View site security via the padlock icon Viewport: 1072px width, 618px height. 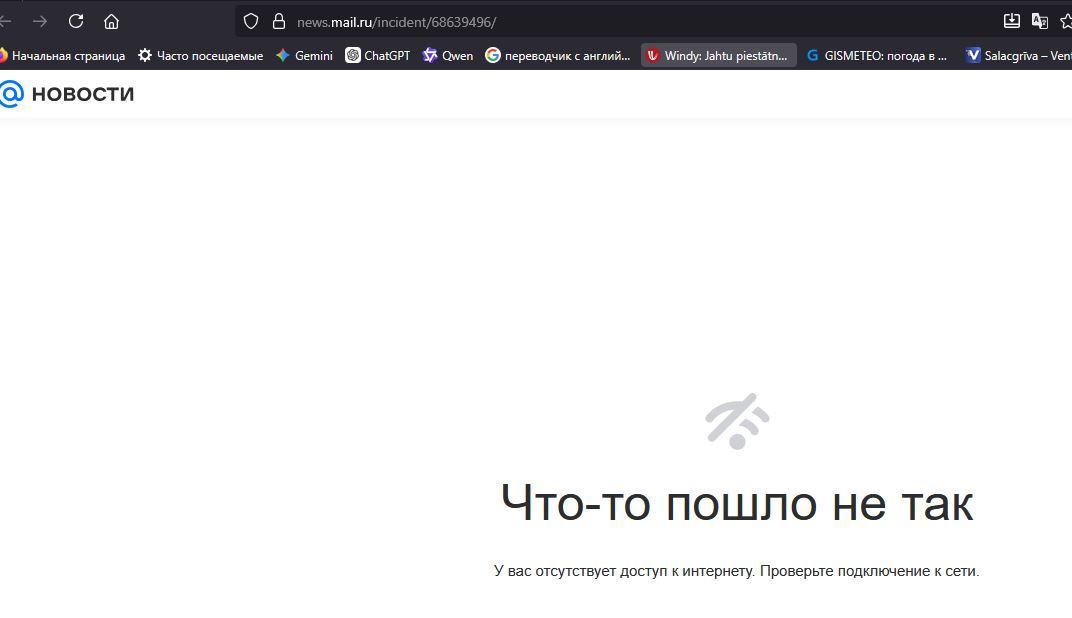point(279,22)
